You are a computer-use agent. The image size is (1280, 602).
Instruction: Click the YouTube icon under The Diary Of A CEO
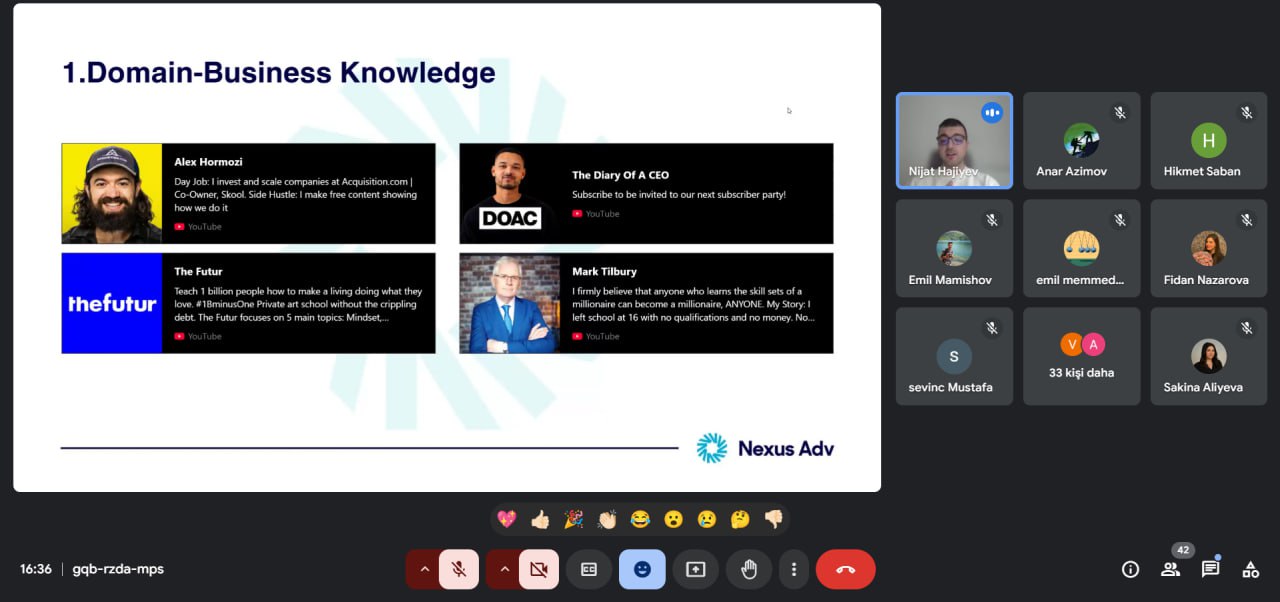(577, 214)
